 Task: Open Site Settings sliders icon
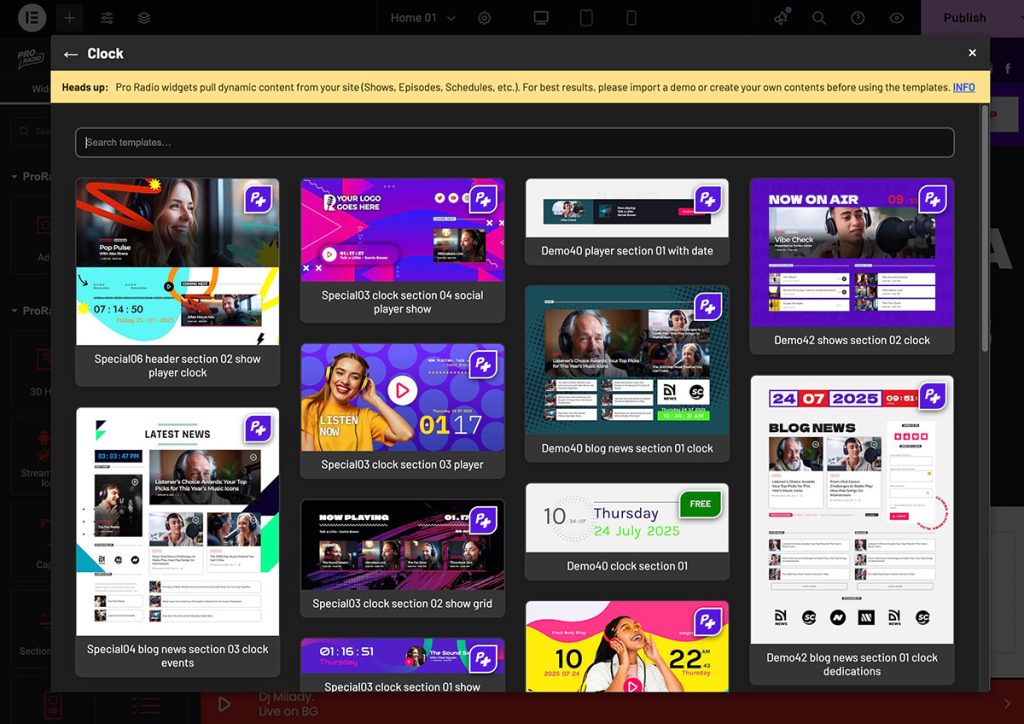click(x=107, y=18)
